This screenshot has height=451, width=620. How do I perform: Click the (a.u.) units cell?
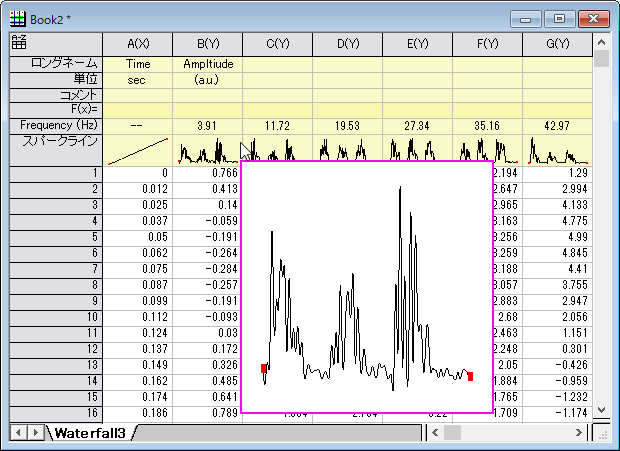click(208, 80)
